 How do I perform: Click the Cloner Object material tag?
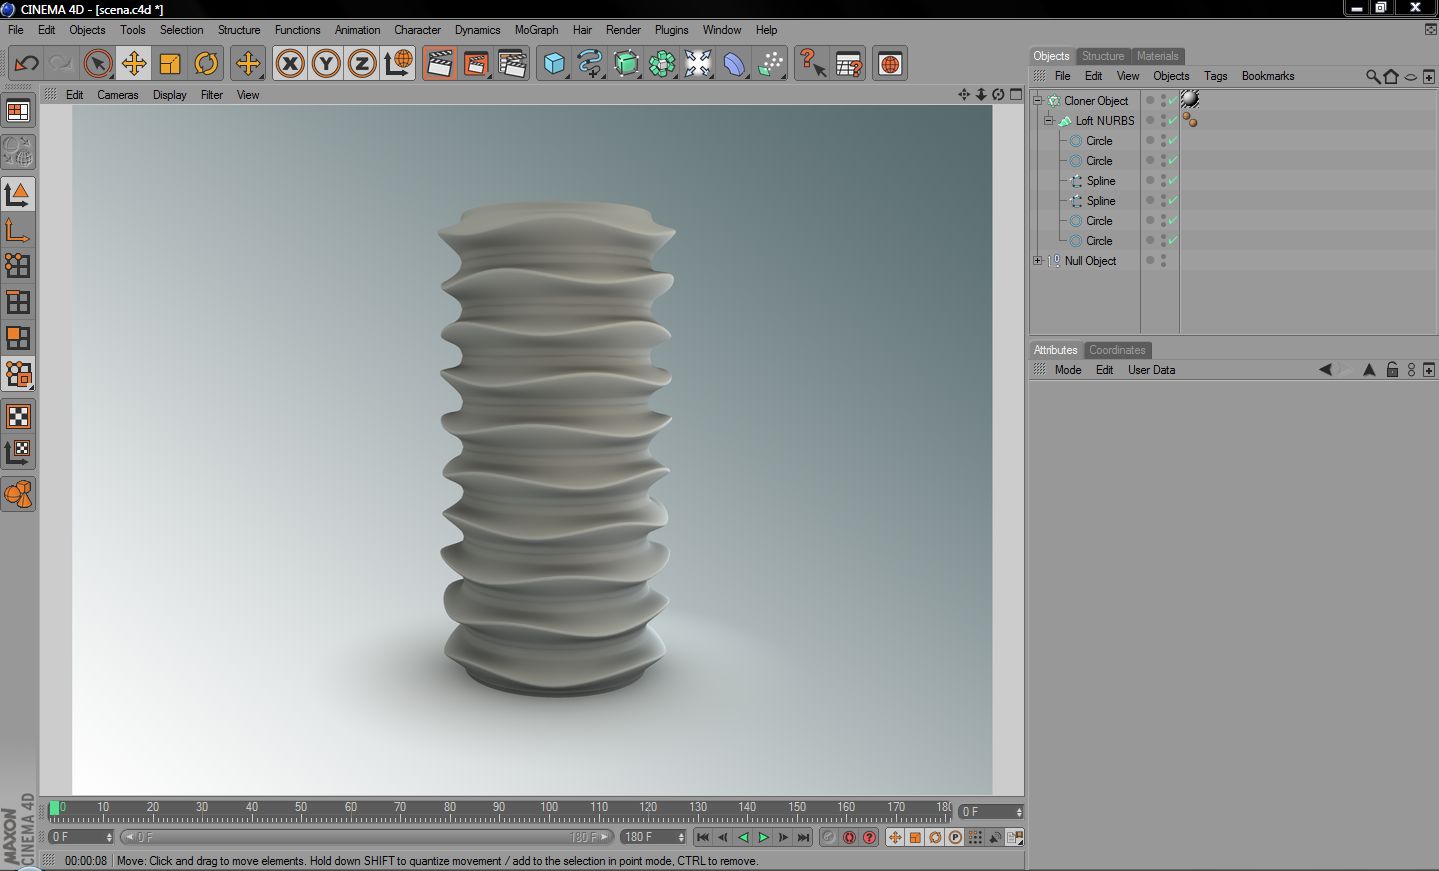pyautogui.click(x=1190, y=100)
